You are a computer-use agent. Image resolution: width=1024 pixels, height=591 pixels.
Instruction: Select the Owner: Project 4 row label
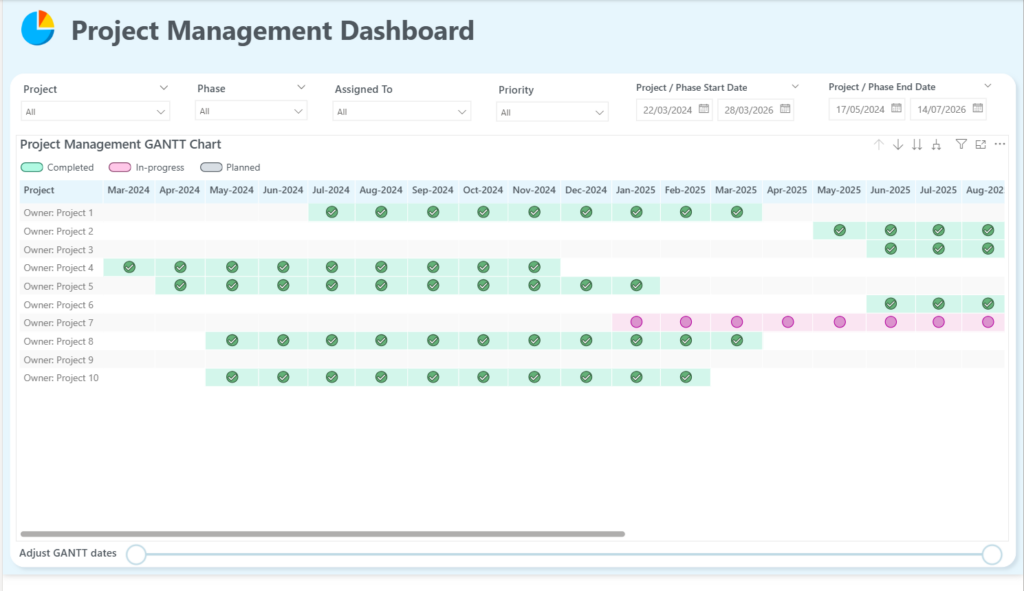[x=58, y=267]
